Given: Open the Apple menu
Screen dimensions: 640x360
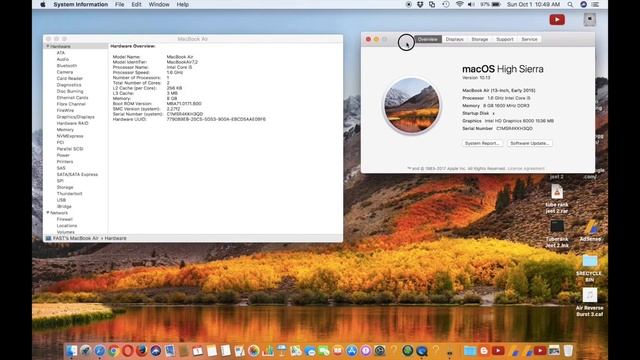Looking at the screenshot, I should tap(43, 4).
